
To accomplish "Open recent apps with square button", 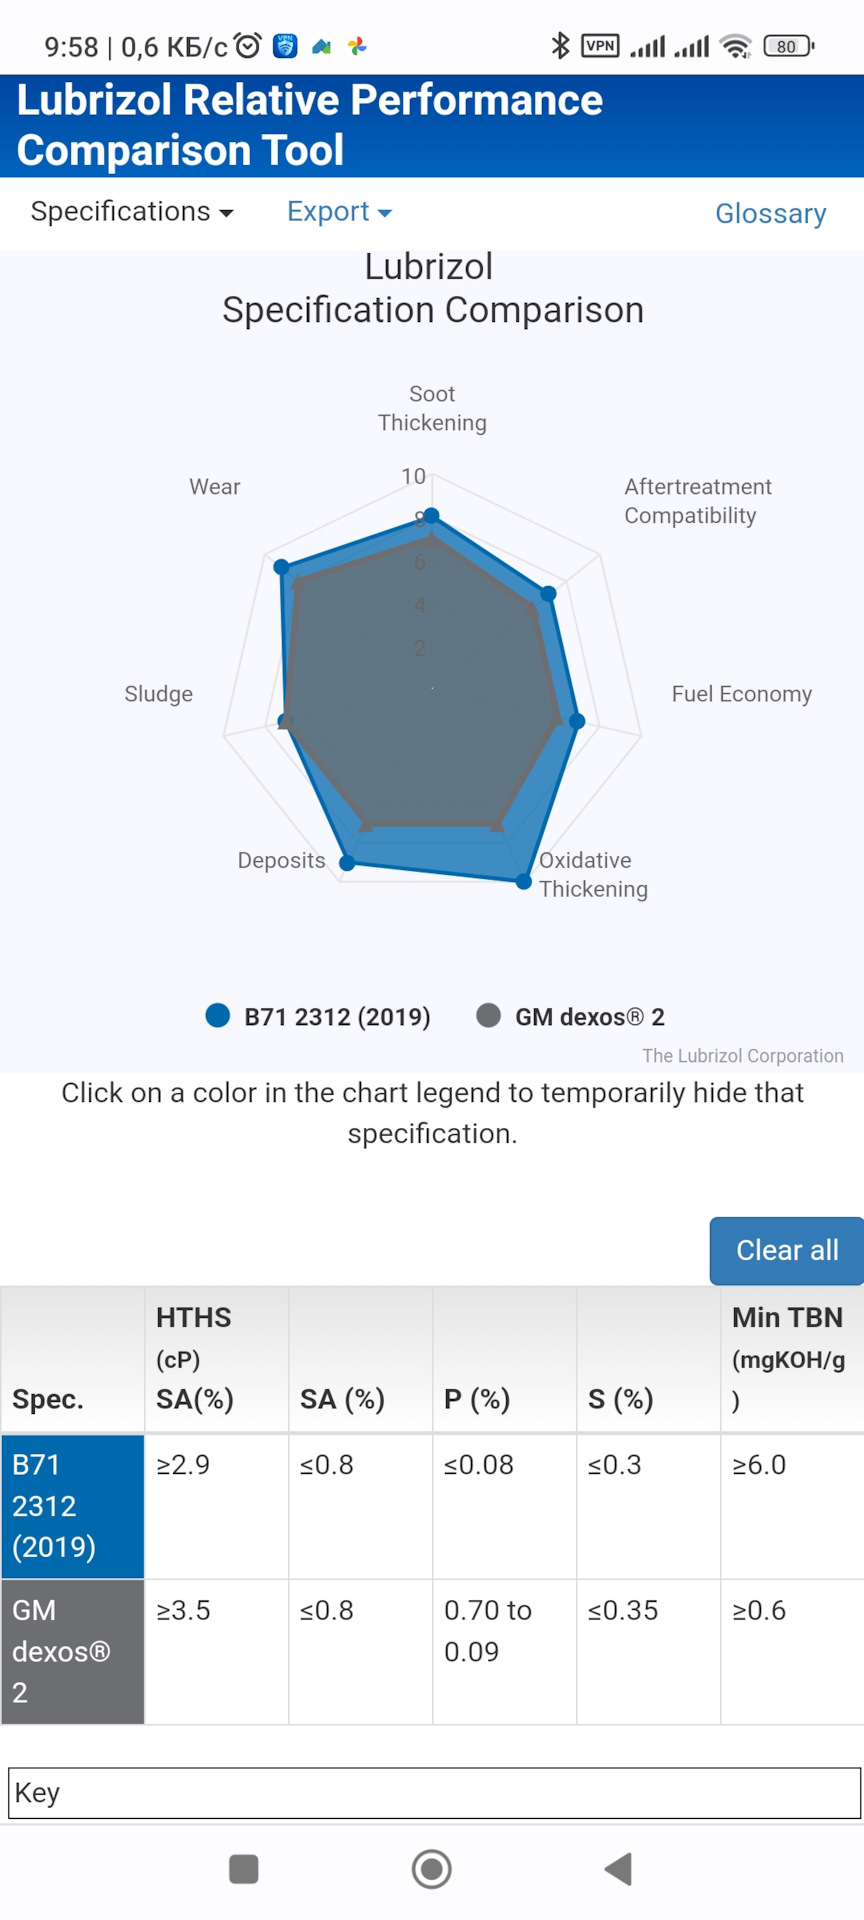I will pyautogui.click(x=244, y=1868).
